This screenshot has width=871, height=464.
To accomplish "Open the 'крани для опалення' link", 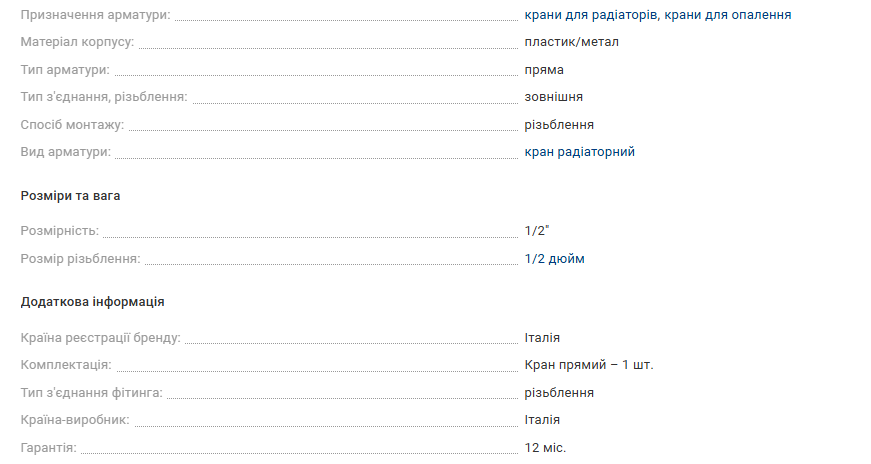I will [x=728, y=15].
